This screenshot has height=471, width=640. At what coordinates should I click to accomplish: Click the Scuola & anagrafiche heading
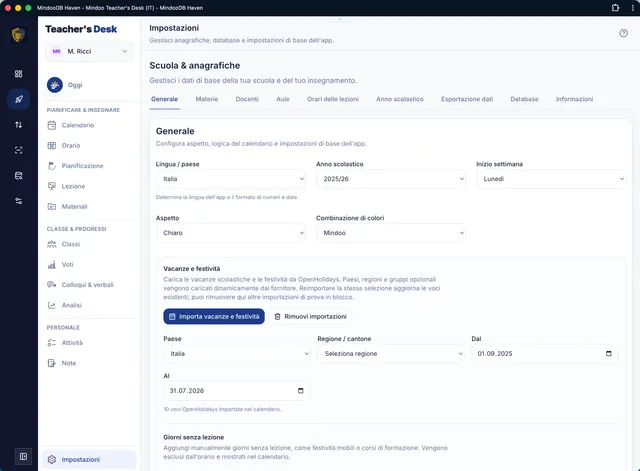pyautogui.click(x=195, y=66)
